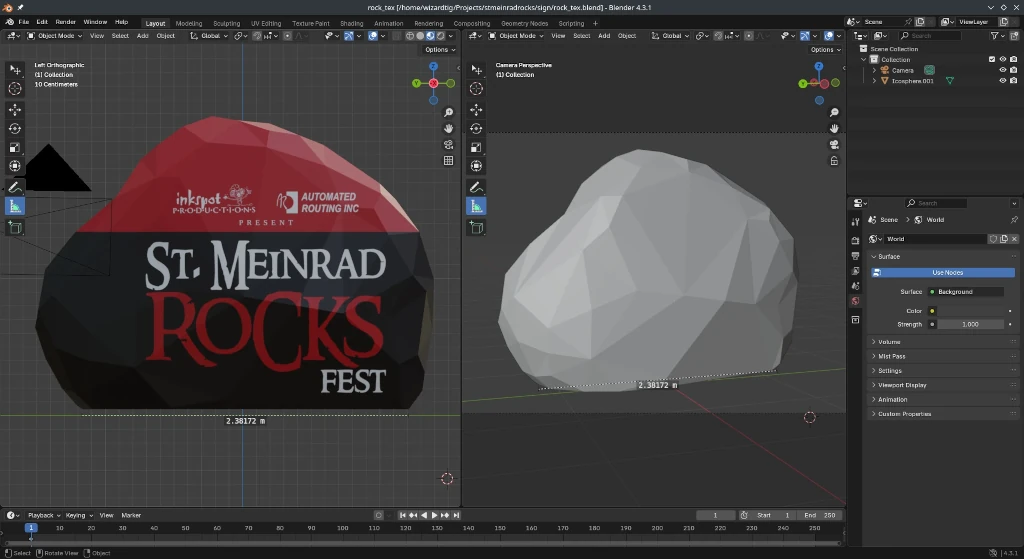Select the Add Cube tool in left viewport

pos(15,227)
